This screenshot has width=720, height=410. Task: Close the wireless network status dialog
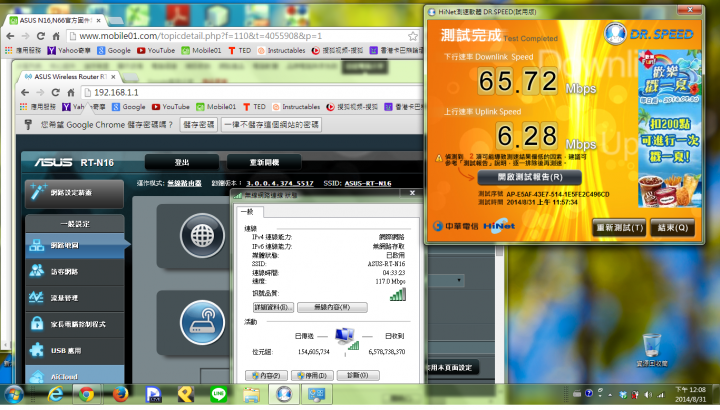412,193
